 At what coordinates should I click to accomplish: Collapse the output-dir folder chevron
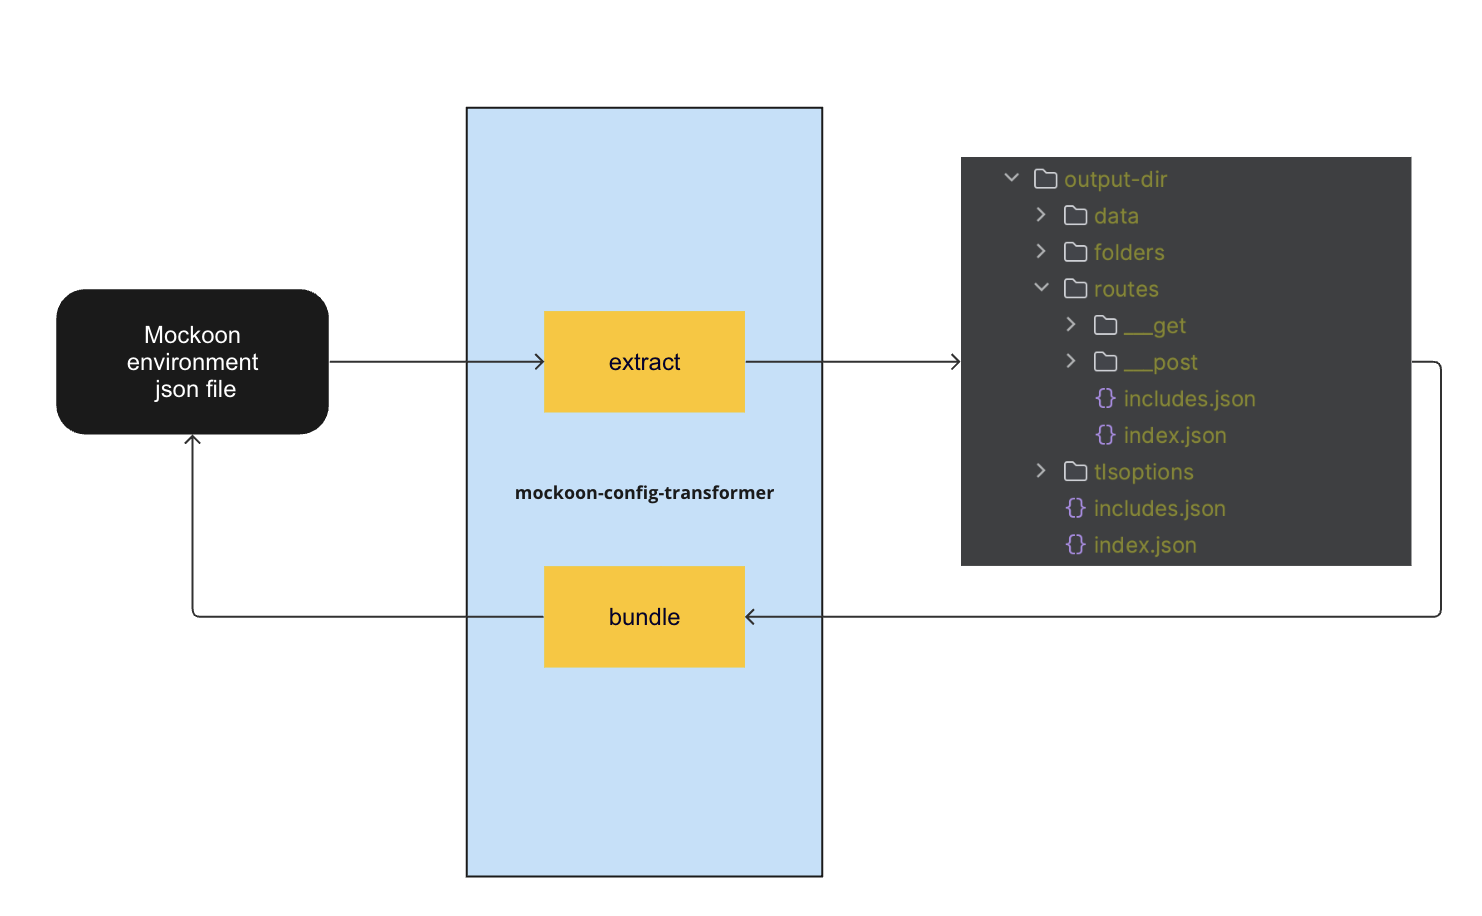click(x=1012, y=178)
